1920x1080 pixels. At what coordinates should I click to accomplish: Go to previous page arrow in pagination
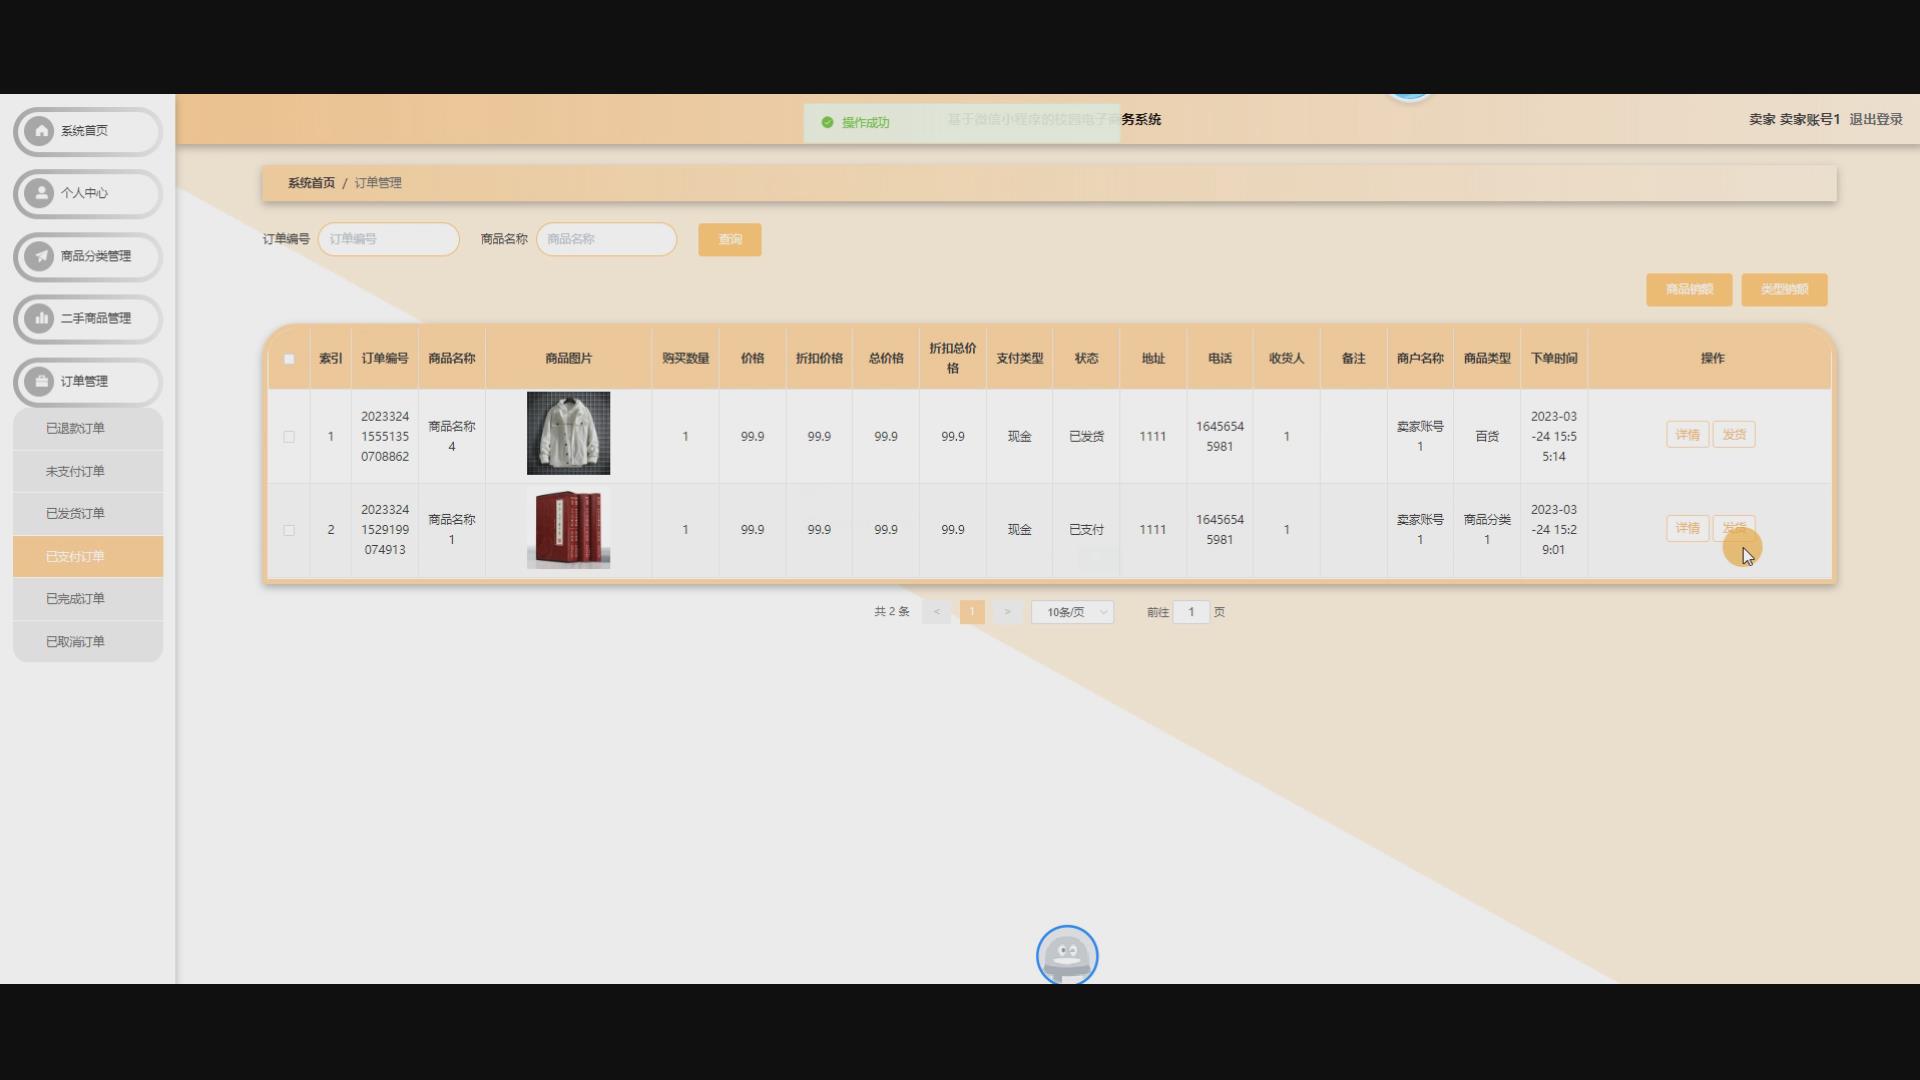(936, 612)
